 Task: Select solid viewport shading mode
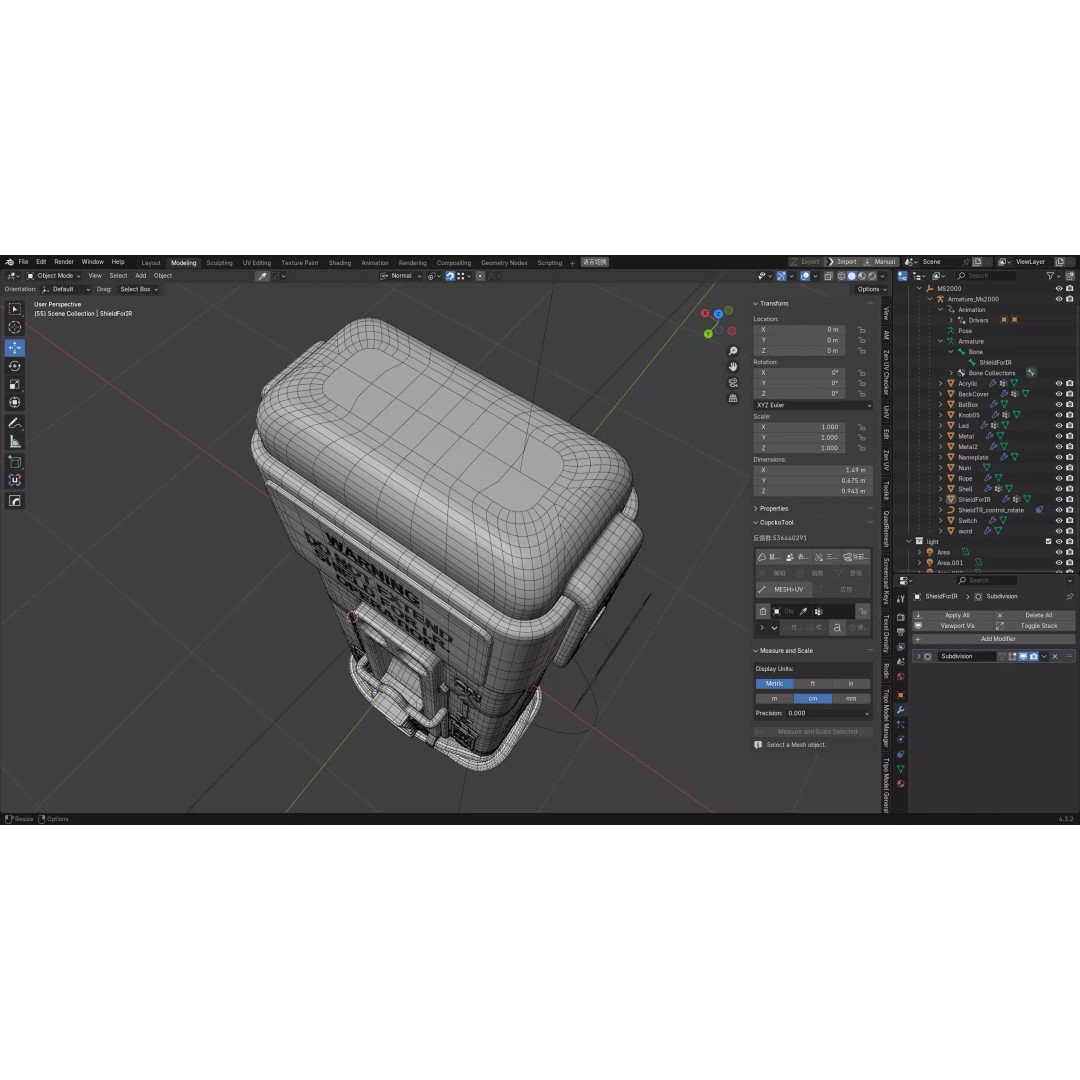tap(851, 276)
